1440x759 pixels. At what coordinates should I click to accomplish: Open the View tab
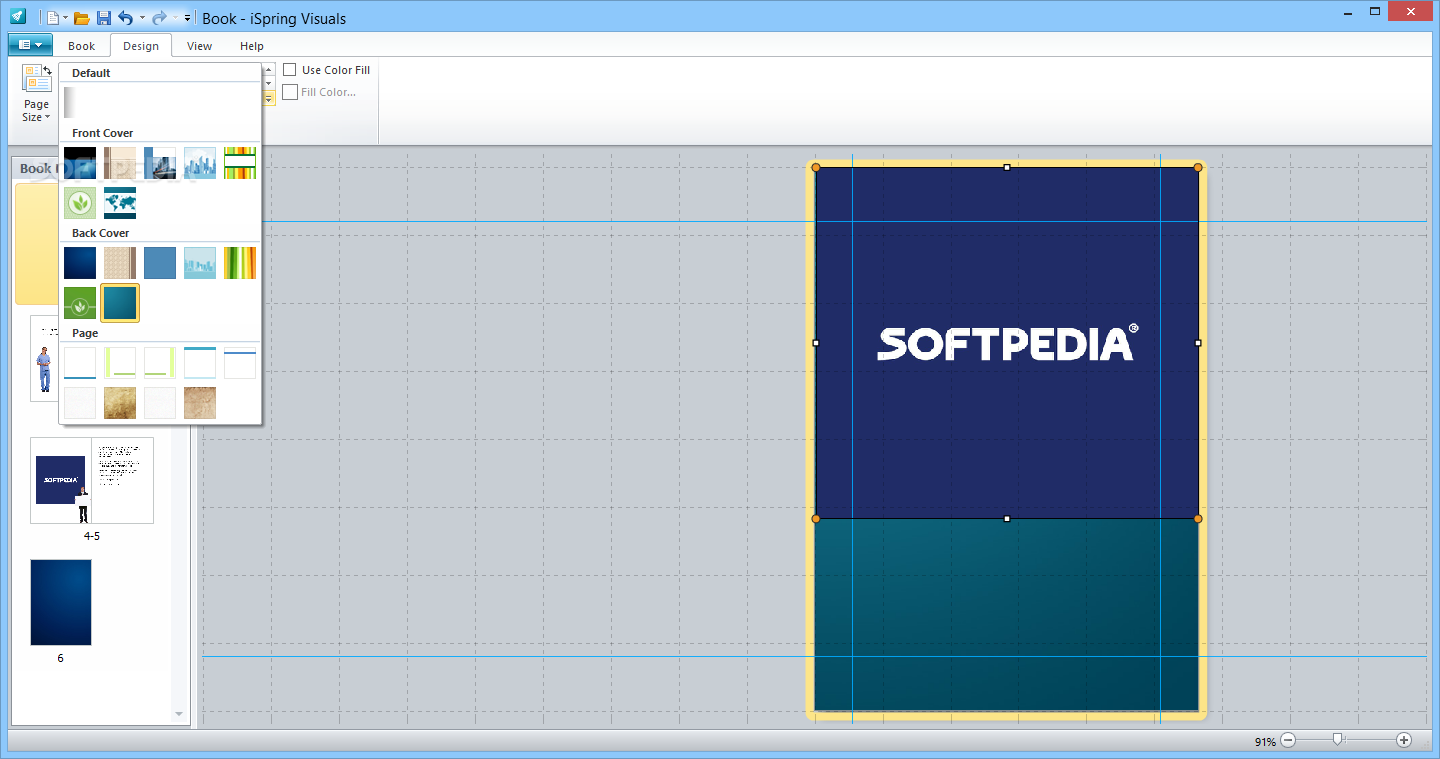199,46
